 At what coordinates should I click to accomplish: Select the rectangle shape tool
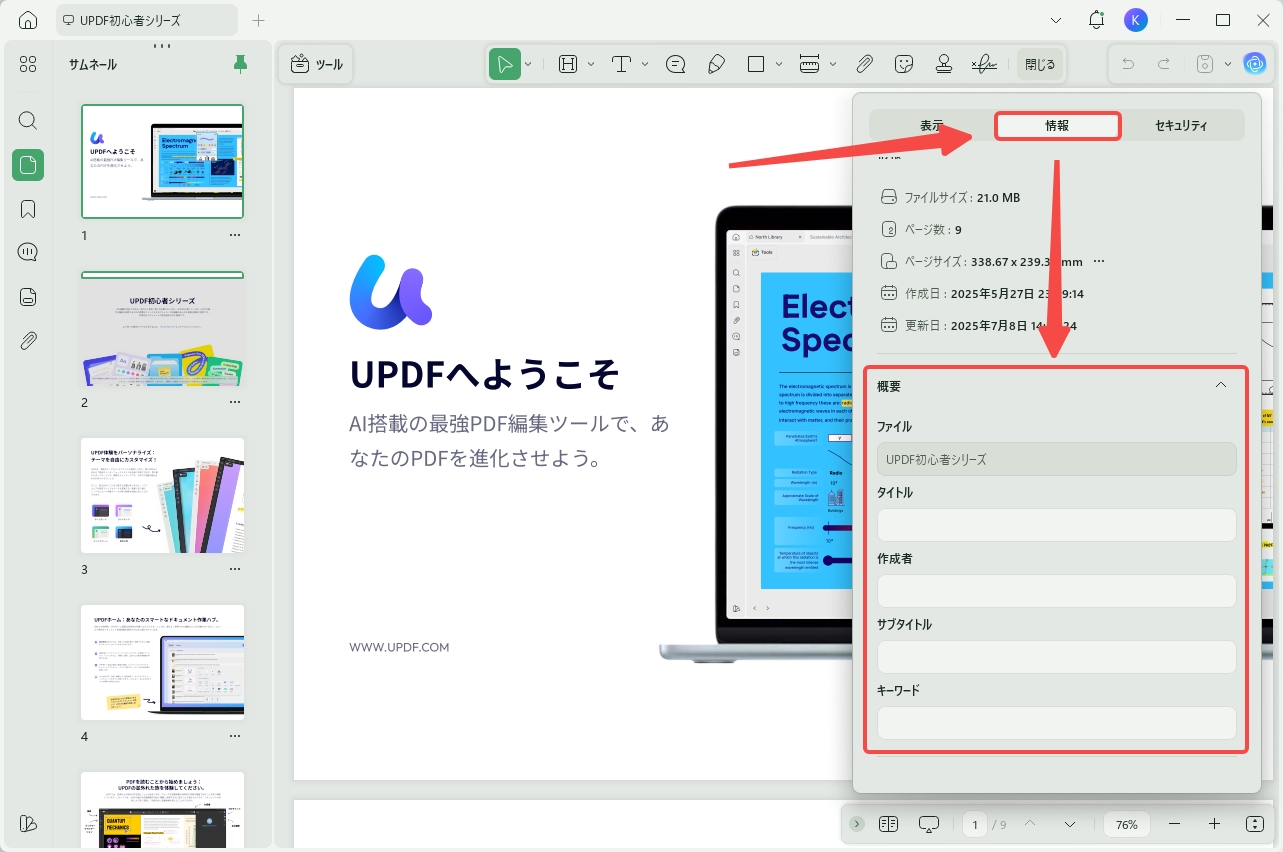[x=756, y=64]
